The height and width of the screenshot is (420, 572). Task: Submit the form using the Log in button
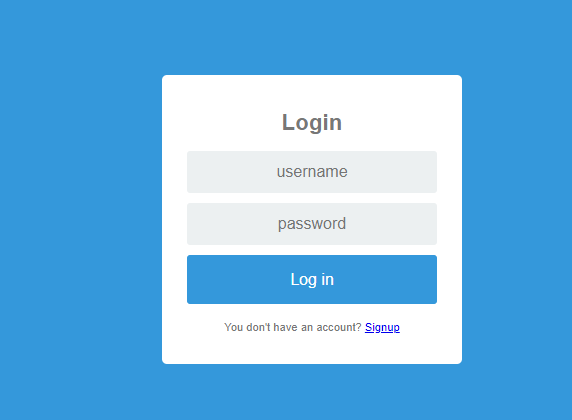(x=312, y=280)
